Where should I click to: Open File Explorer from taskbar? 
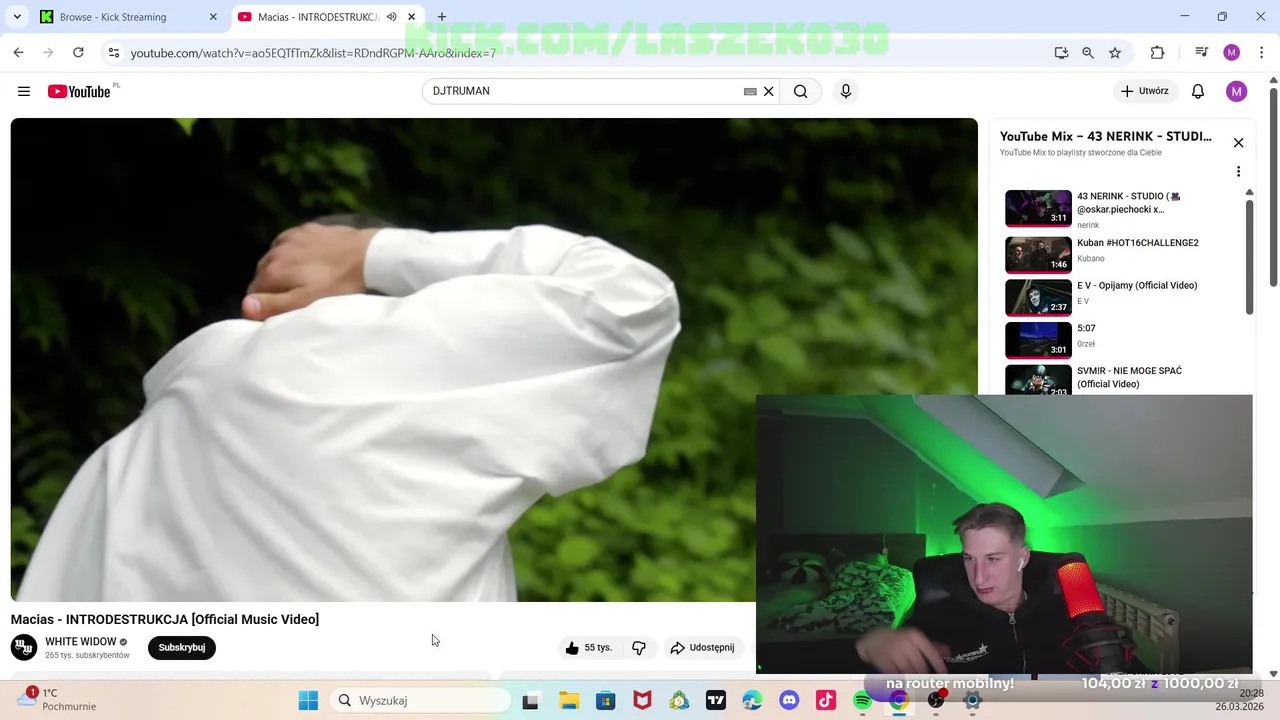pyautogui.click(x=569, y=701)
